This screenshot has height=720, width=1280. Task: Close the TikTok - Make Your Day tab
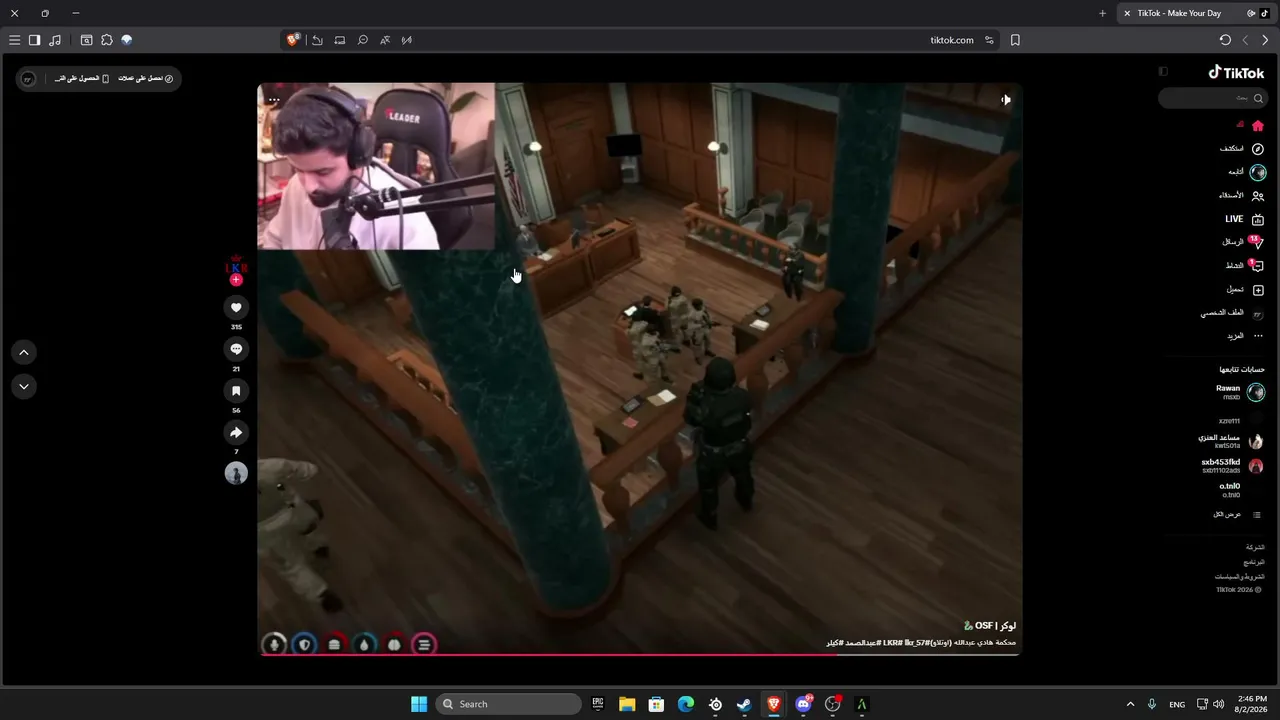[1127, 13]
